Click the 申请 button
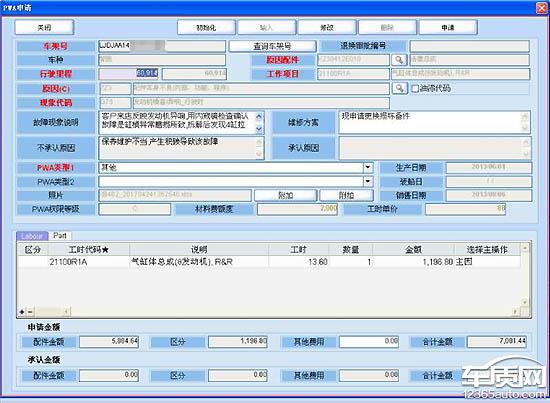 click(448, 27)
